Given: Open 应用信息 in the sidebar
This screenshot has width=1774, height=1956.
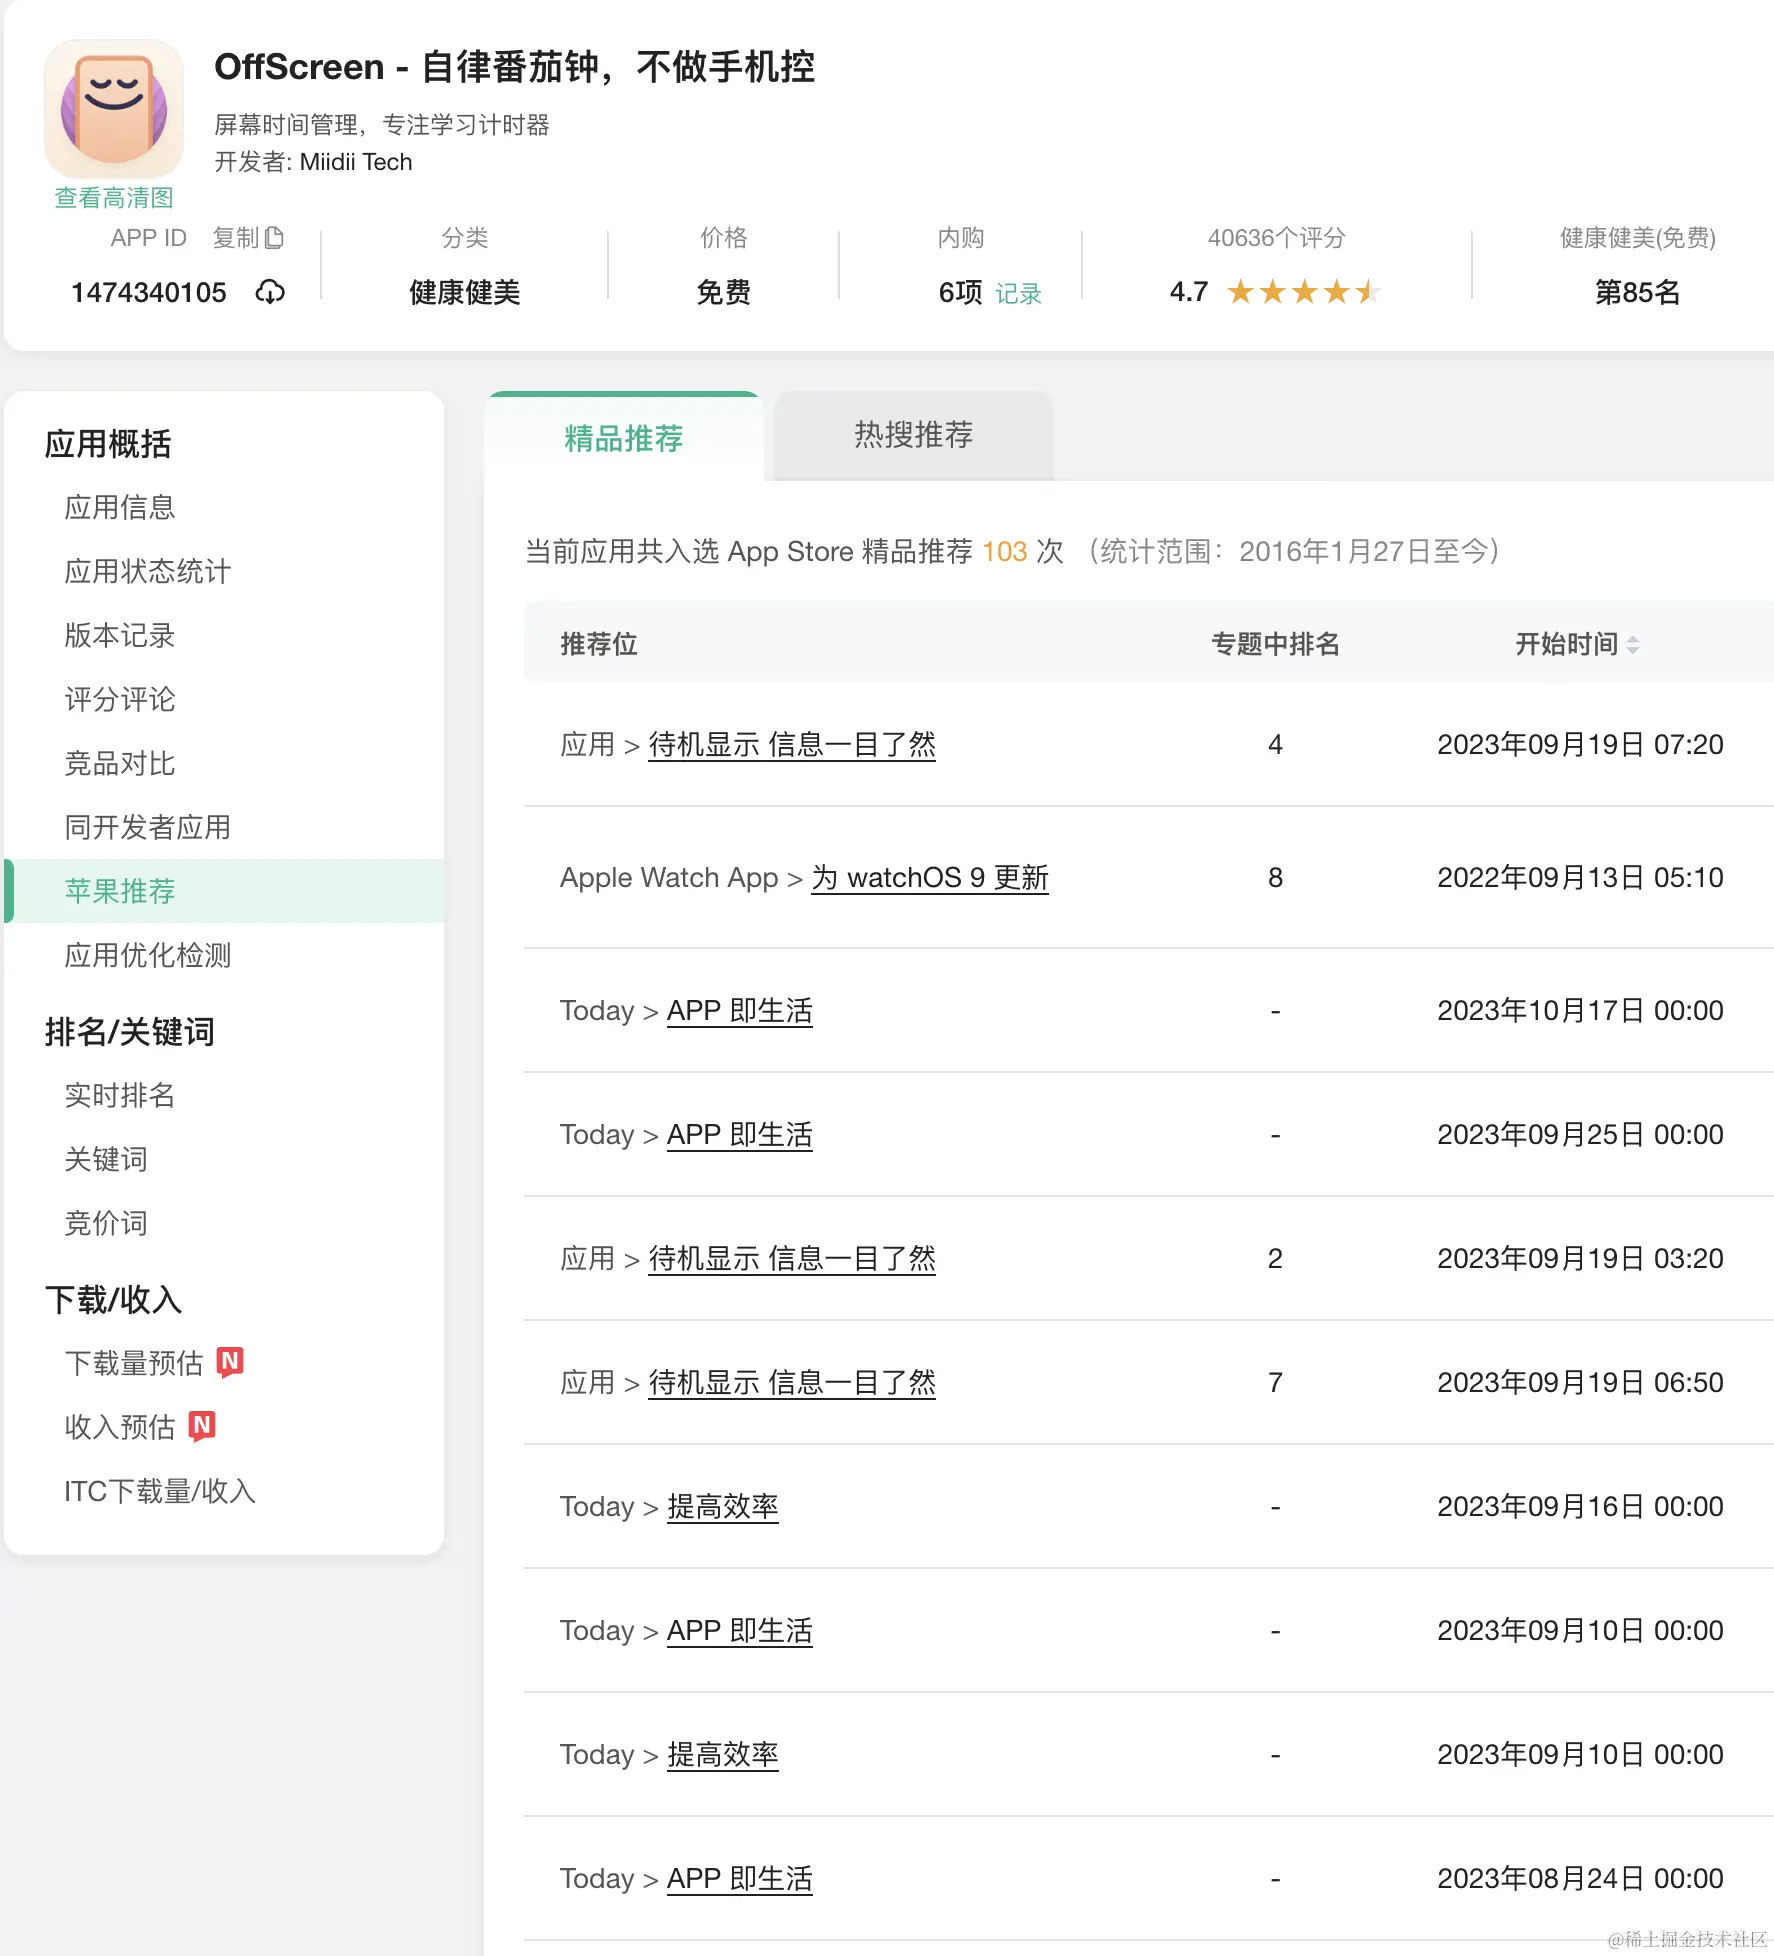Looking at the screenshot, I should pos(120,507).
